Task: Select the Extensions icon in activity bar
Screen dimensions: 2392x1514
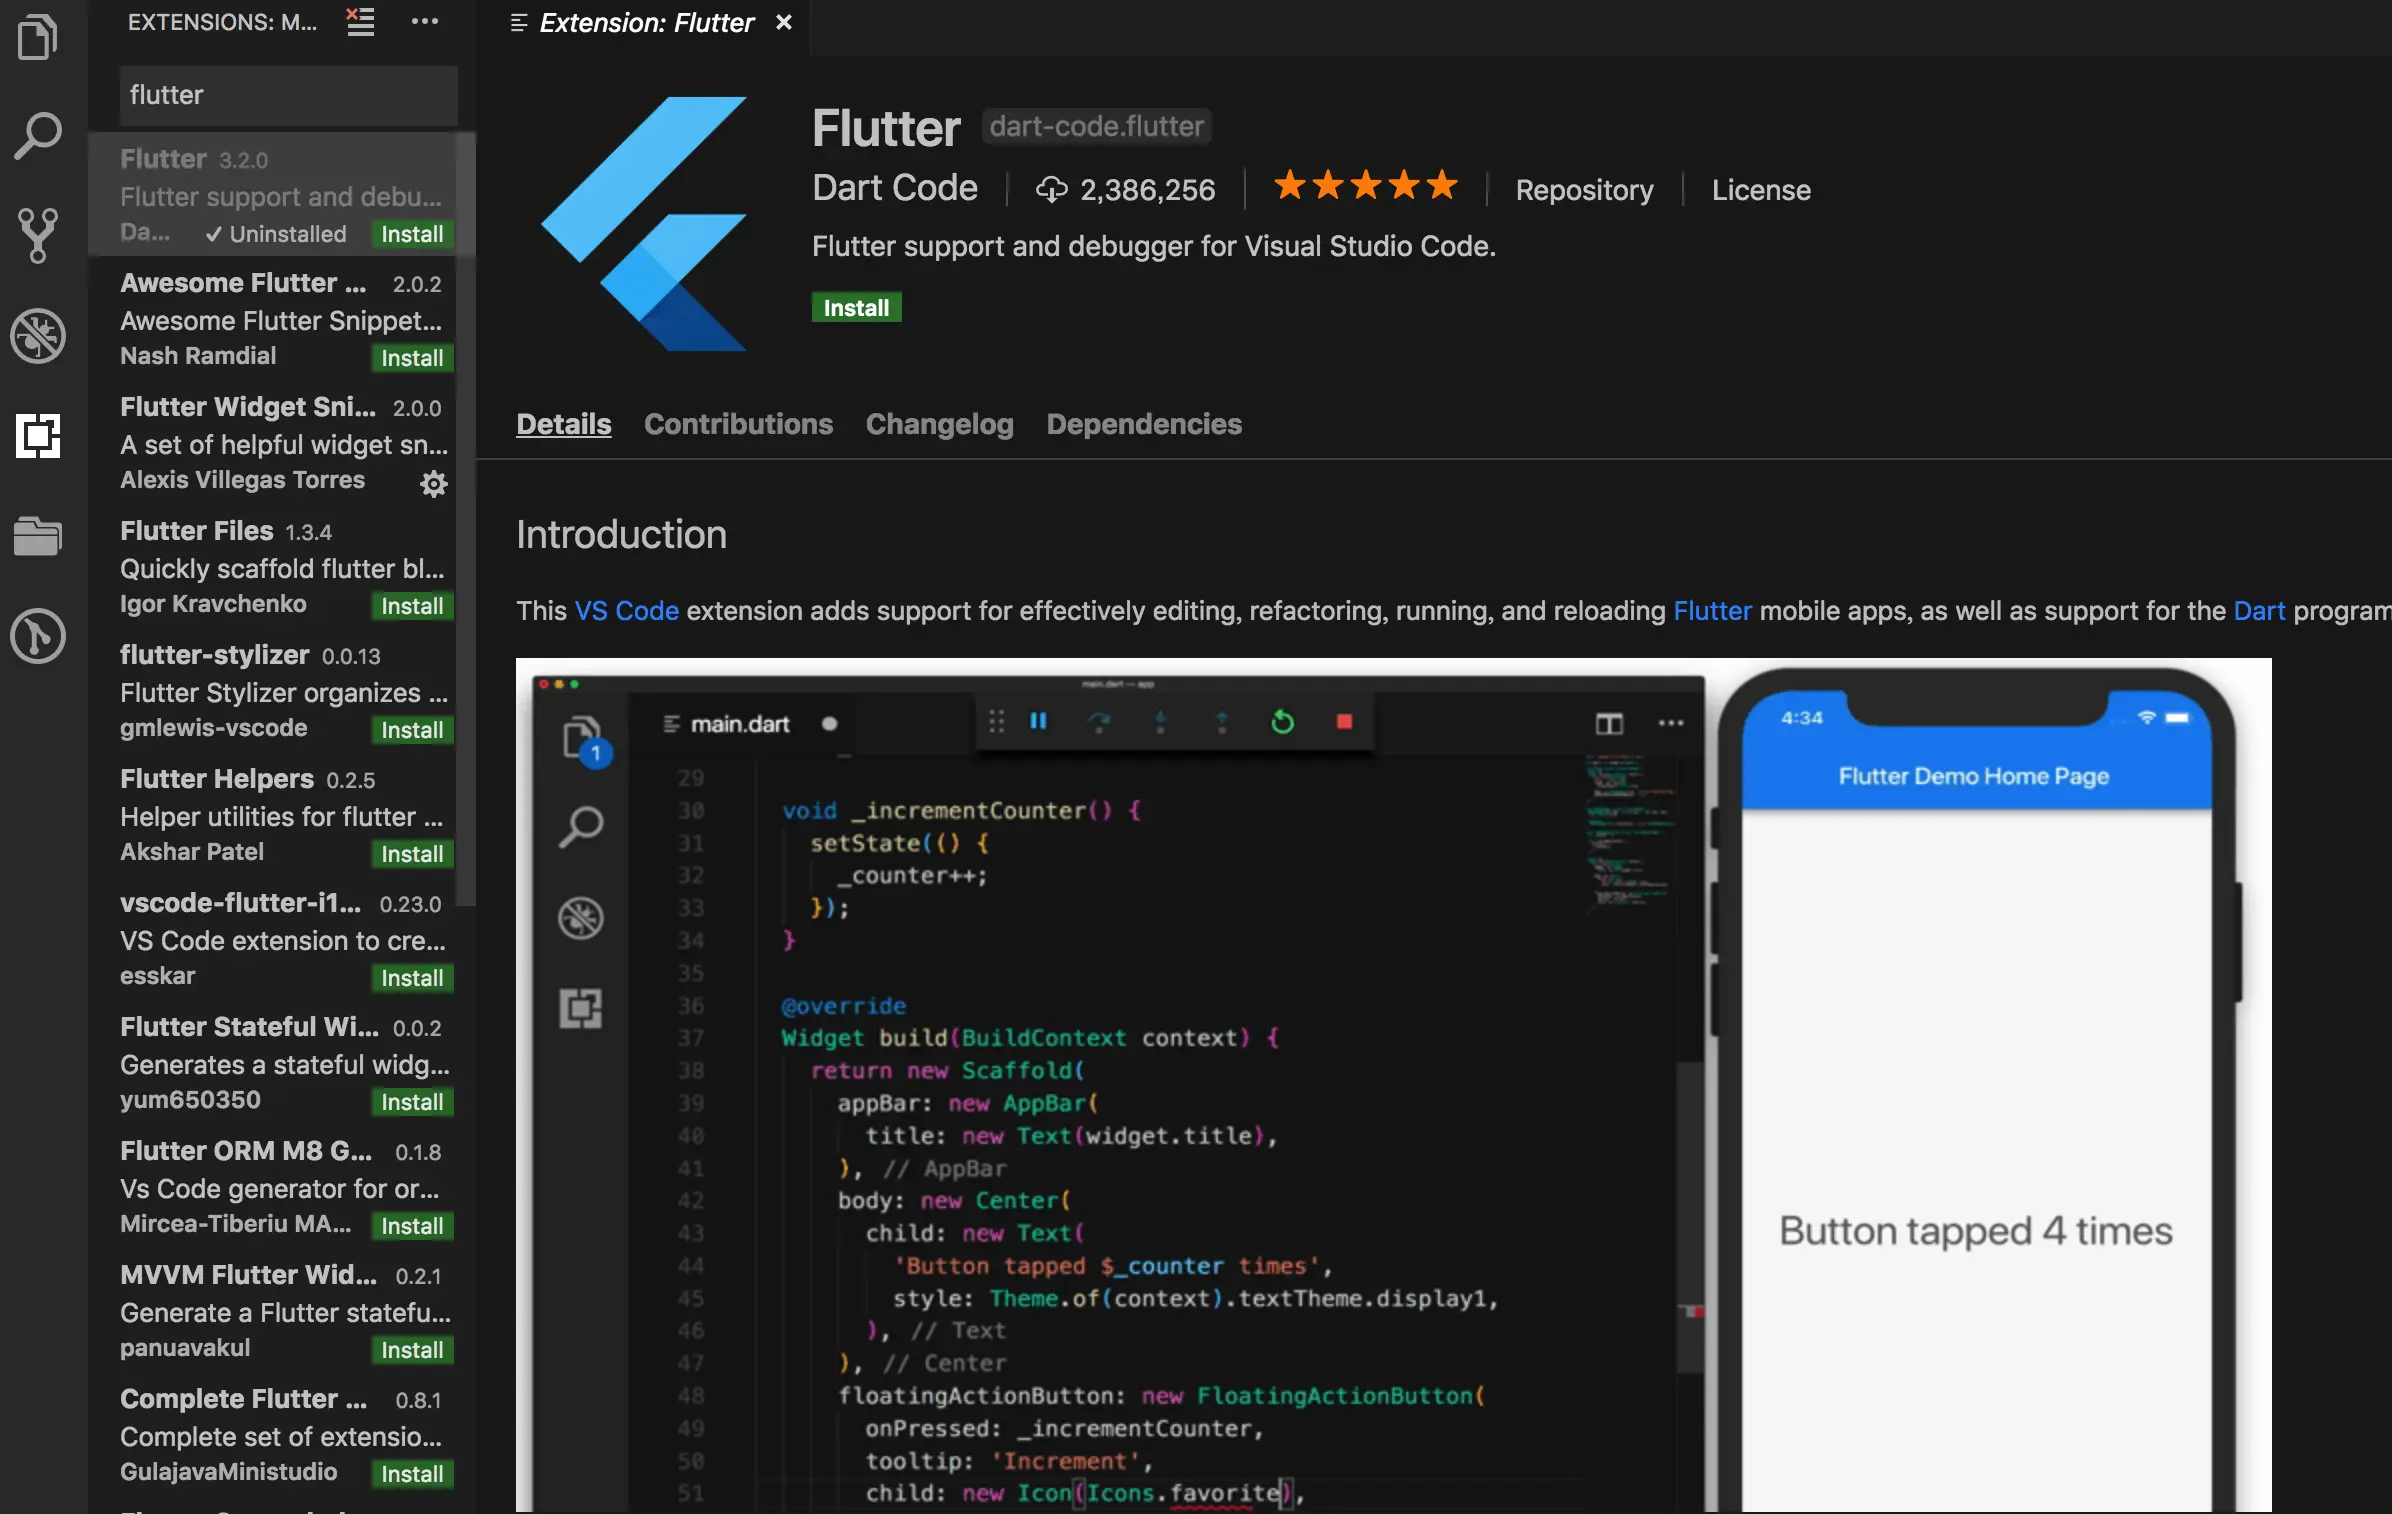Action: 38,436
